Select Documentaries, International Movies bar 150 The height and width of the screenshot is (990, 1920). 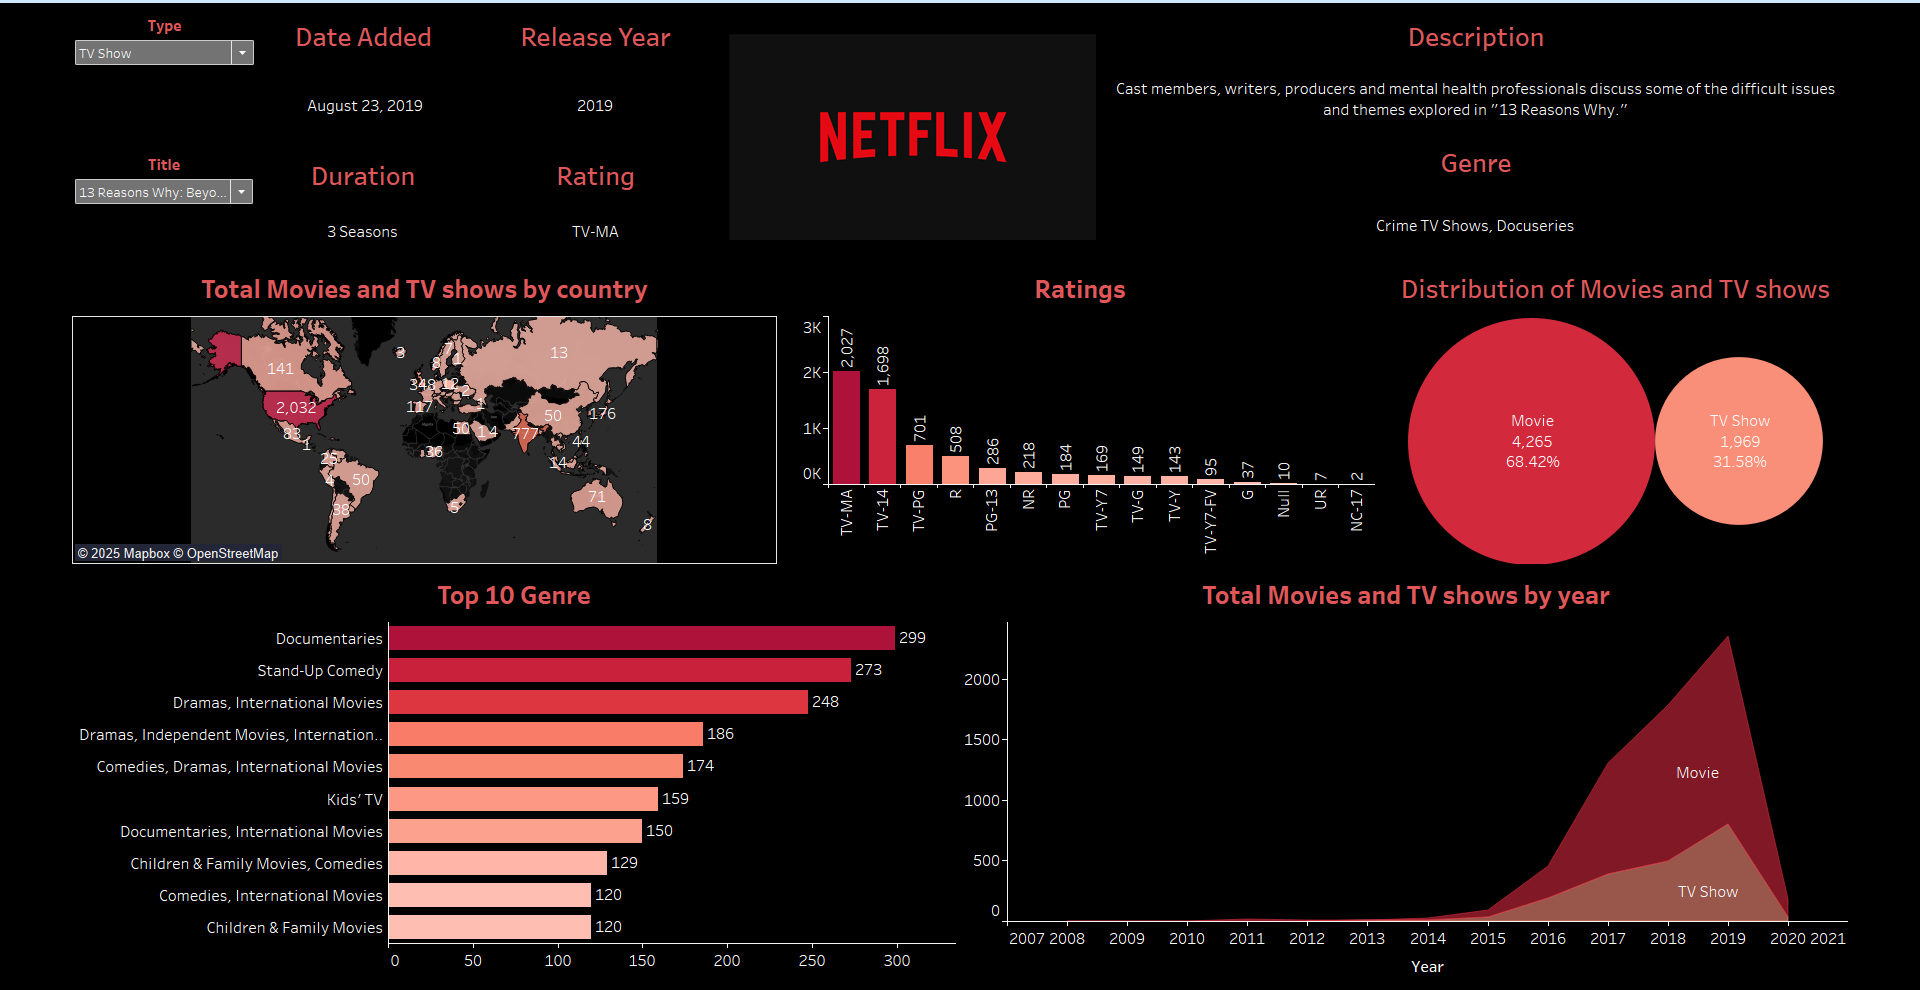pyautogui.click(x=515, y=831)
